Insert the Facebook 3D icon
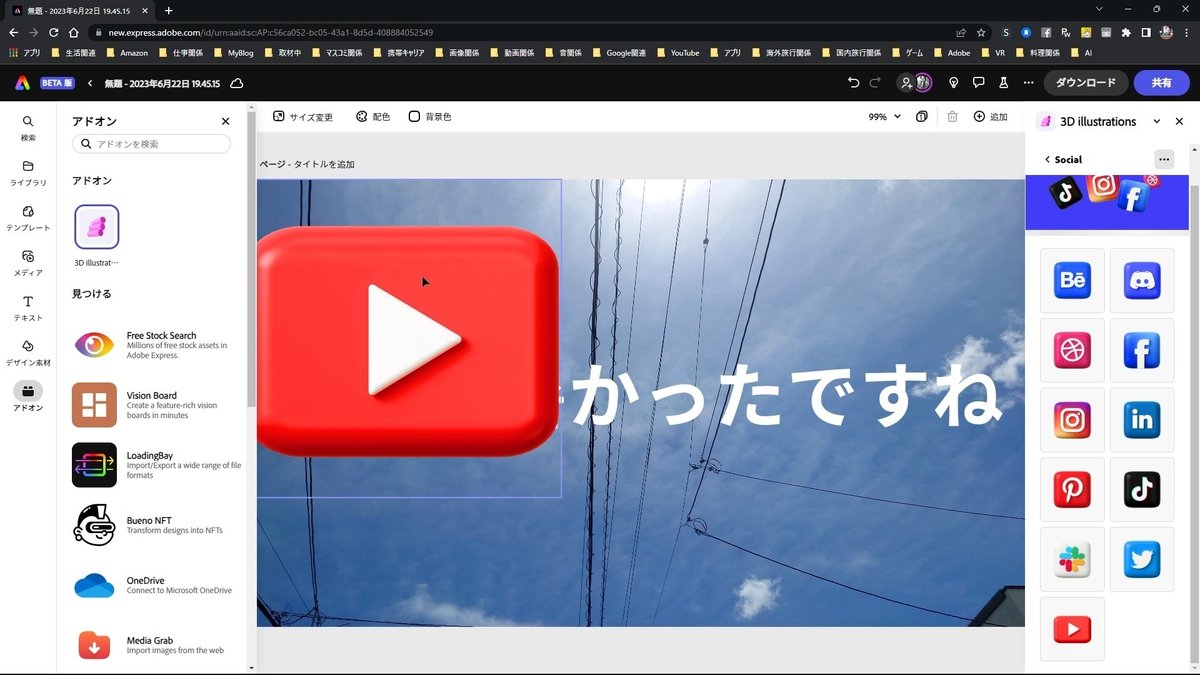 coord(1142,350)
